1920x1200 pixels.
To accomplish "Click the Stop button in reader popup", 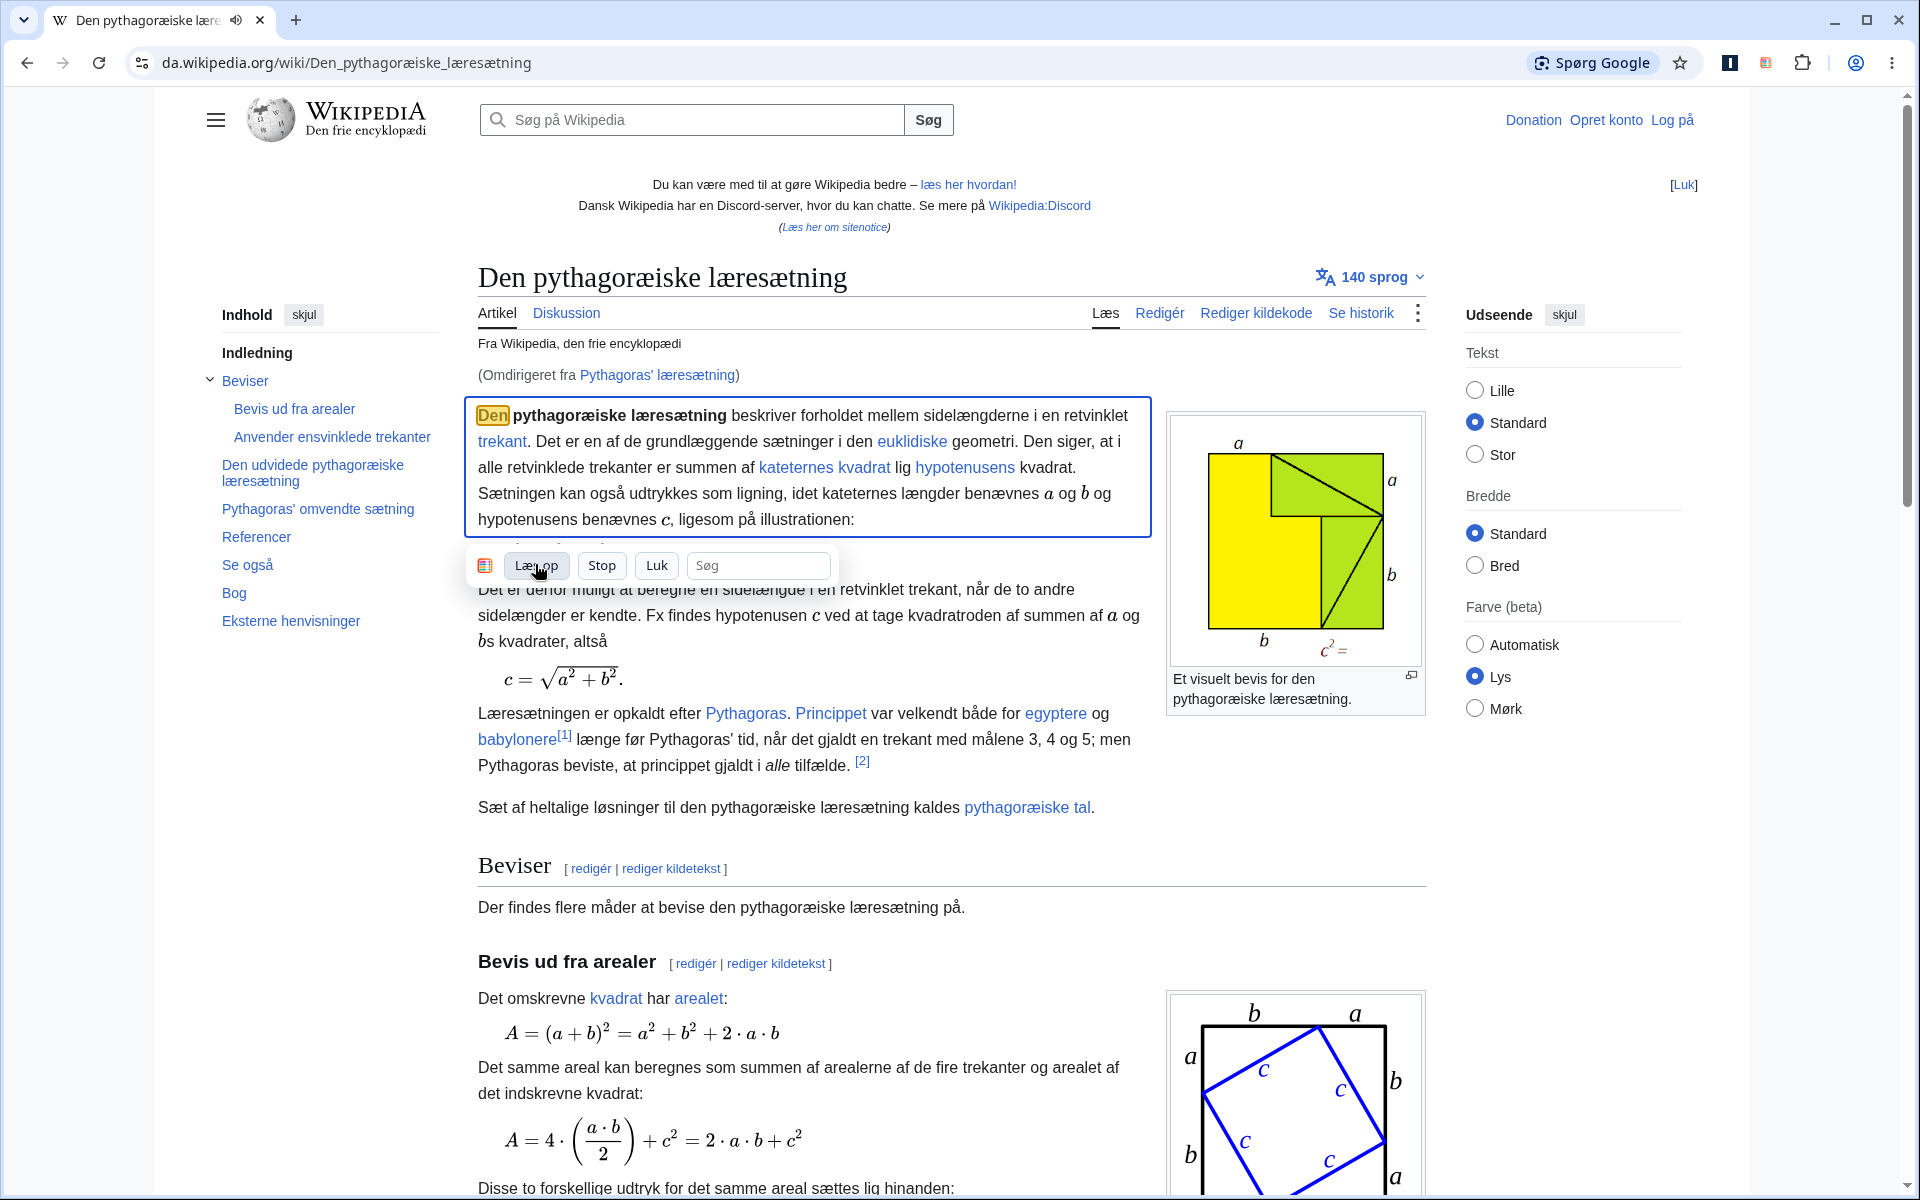I will click(602, 566).
